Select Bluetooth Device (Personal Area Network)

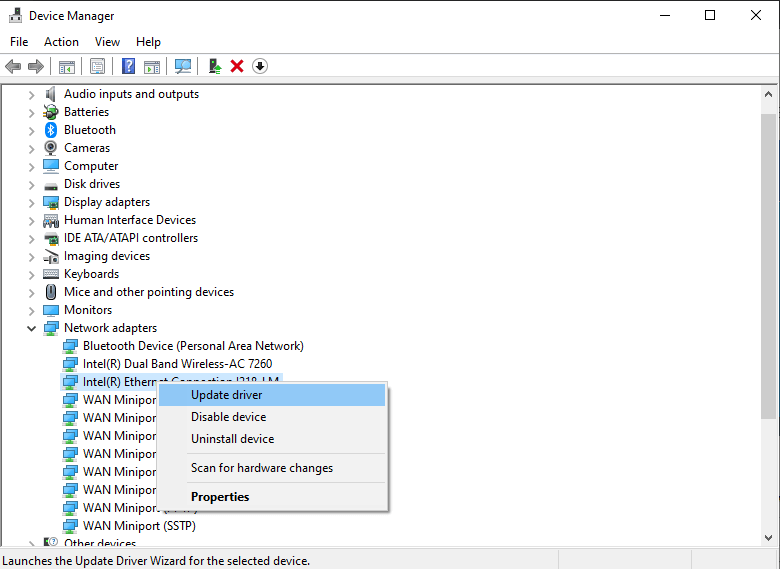tap(193, 346)
